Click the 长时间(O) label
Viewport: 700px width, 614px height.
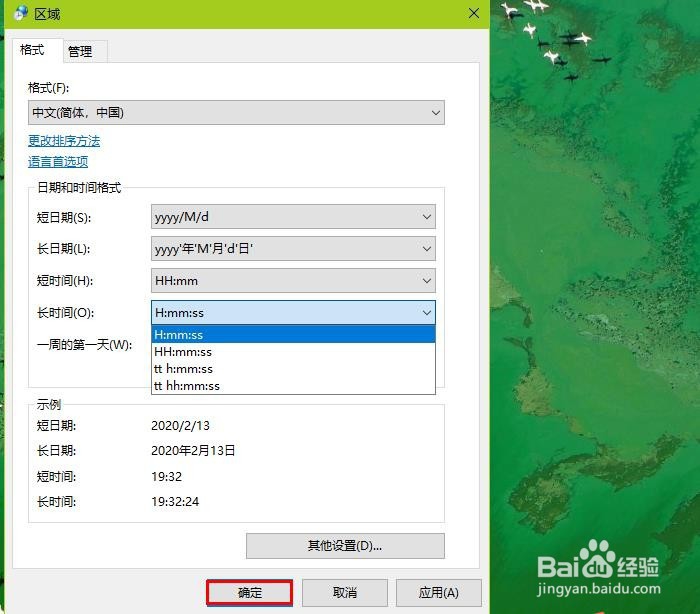tap(65, 313)
